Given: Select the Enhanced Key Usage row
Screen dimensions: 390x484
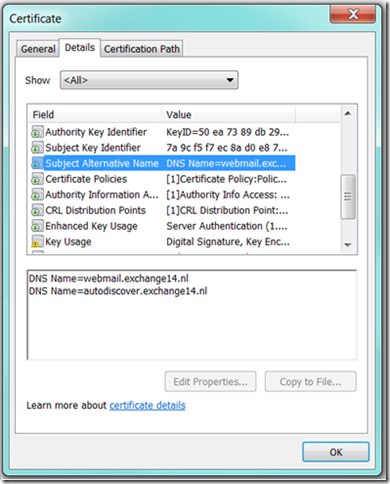Looking at the screenshot, I should tap(162, 226).
